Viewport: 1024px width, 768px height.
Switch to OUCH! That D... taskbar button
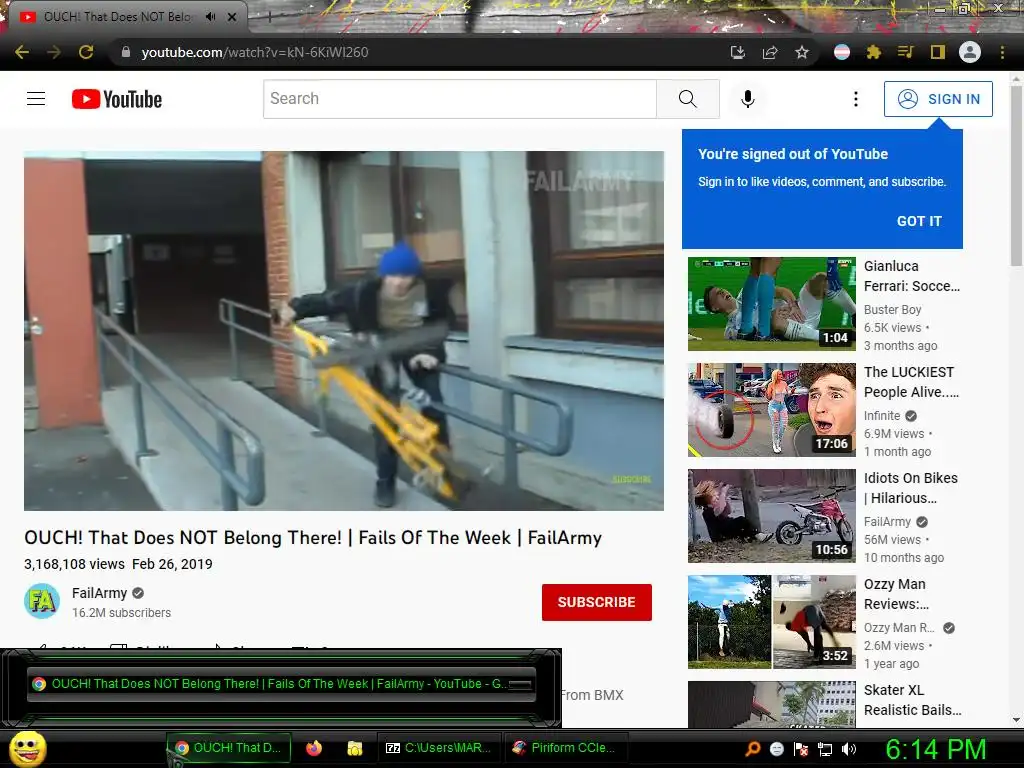(x=228, y=748)
